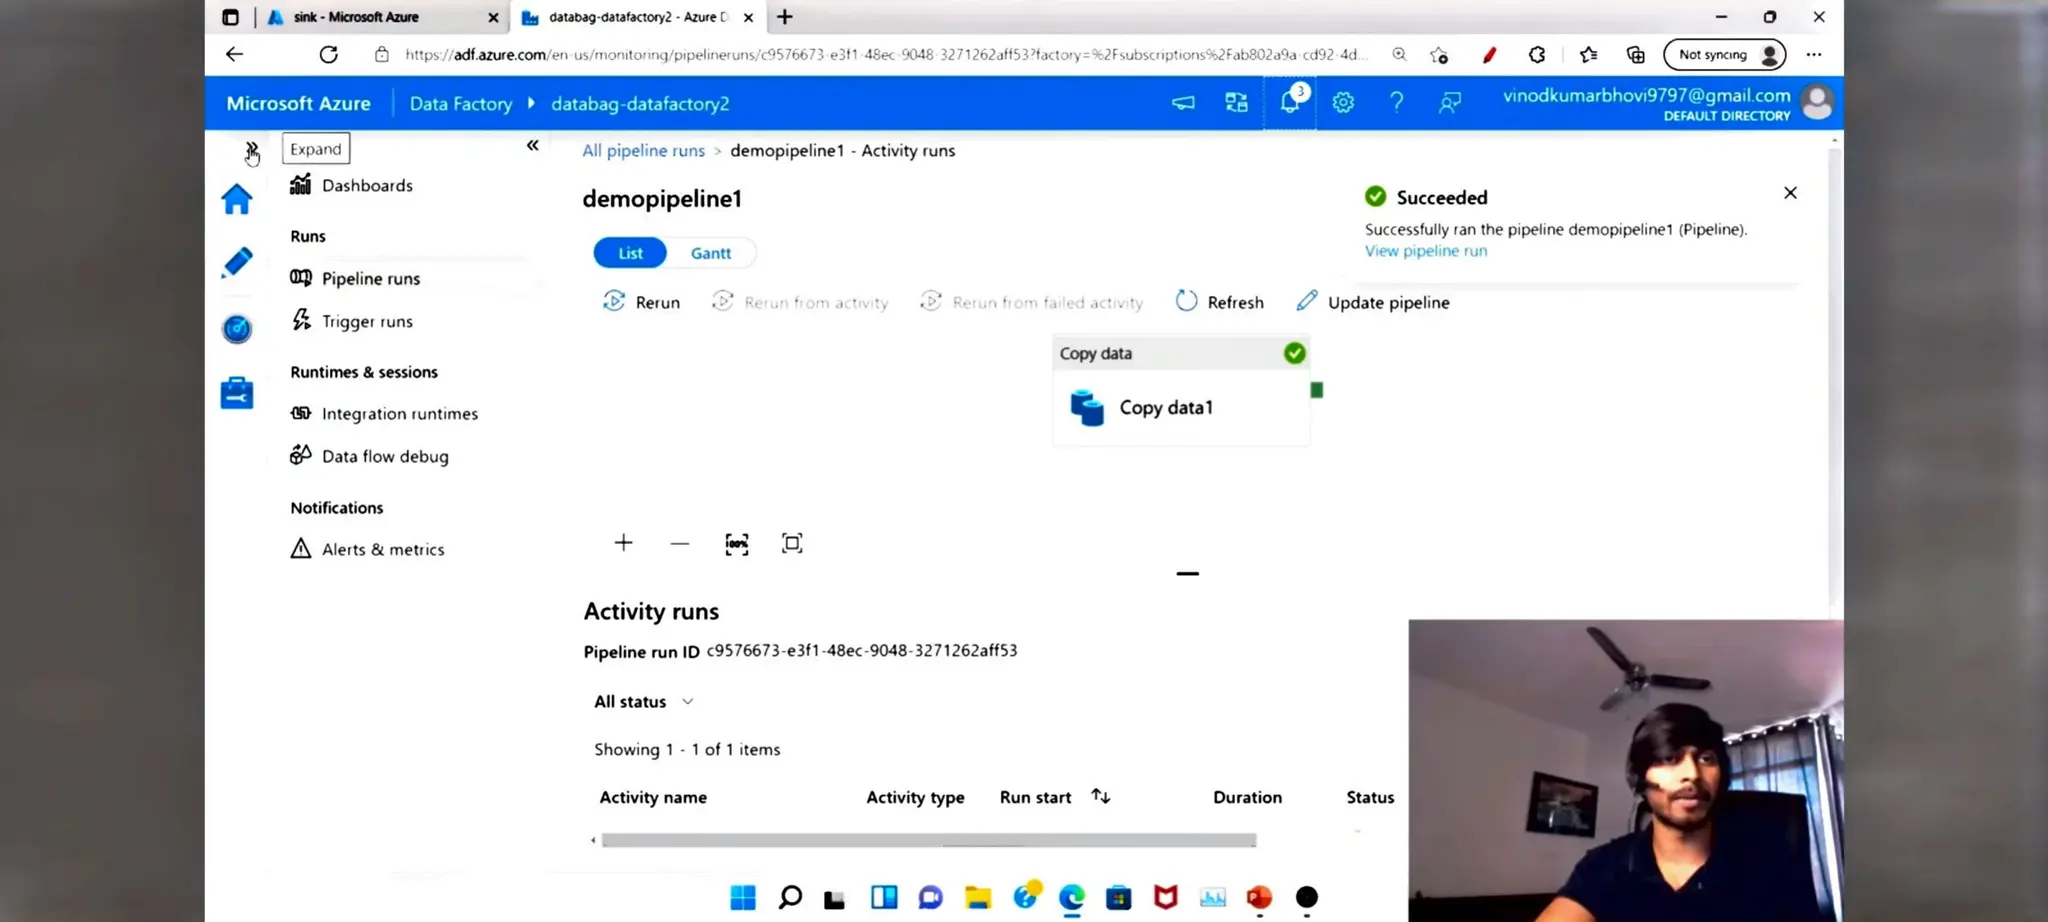2048x922 pixels.
Task: Open Azure announcements megaphone icon
Action: 1183,102
